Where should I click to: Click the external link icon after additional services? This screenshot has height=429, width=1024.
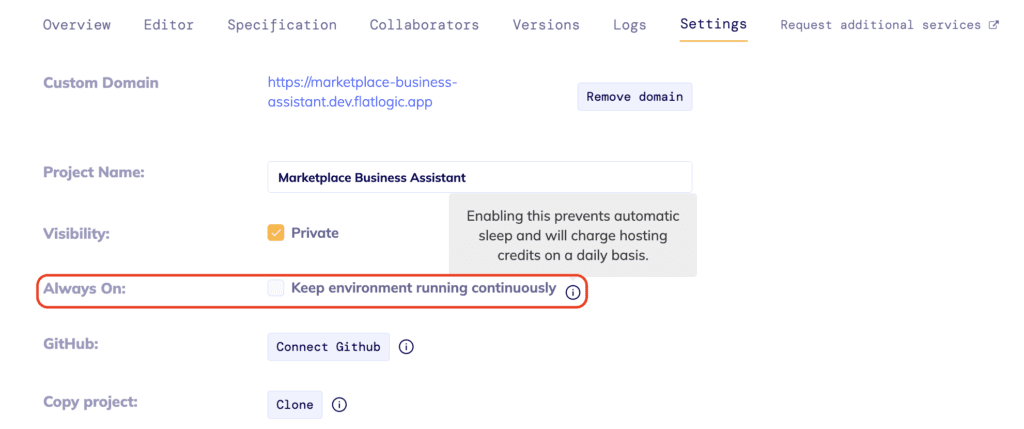point(993,25)
